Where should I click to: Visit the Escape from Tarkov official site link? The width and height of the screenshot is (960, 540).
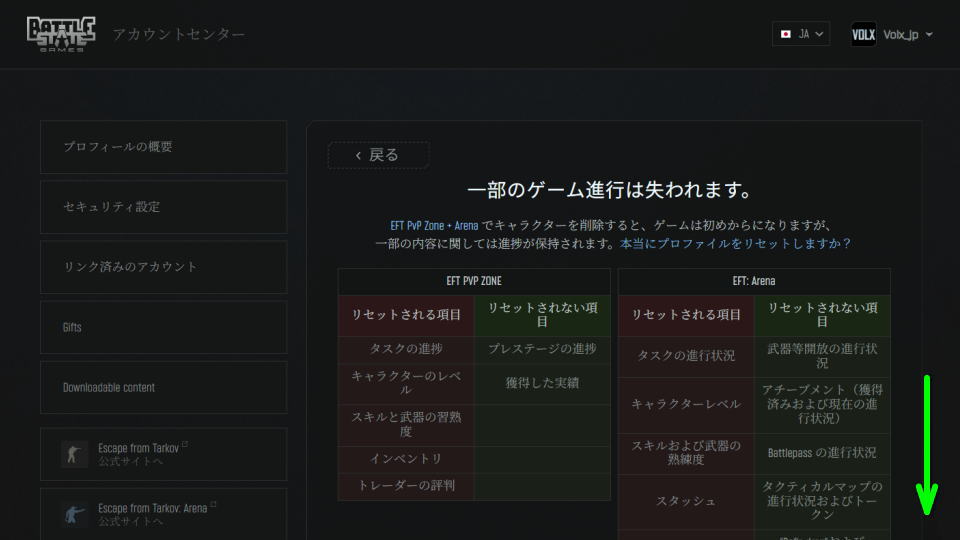(x=163, y=454)
